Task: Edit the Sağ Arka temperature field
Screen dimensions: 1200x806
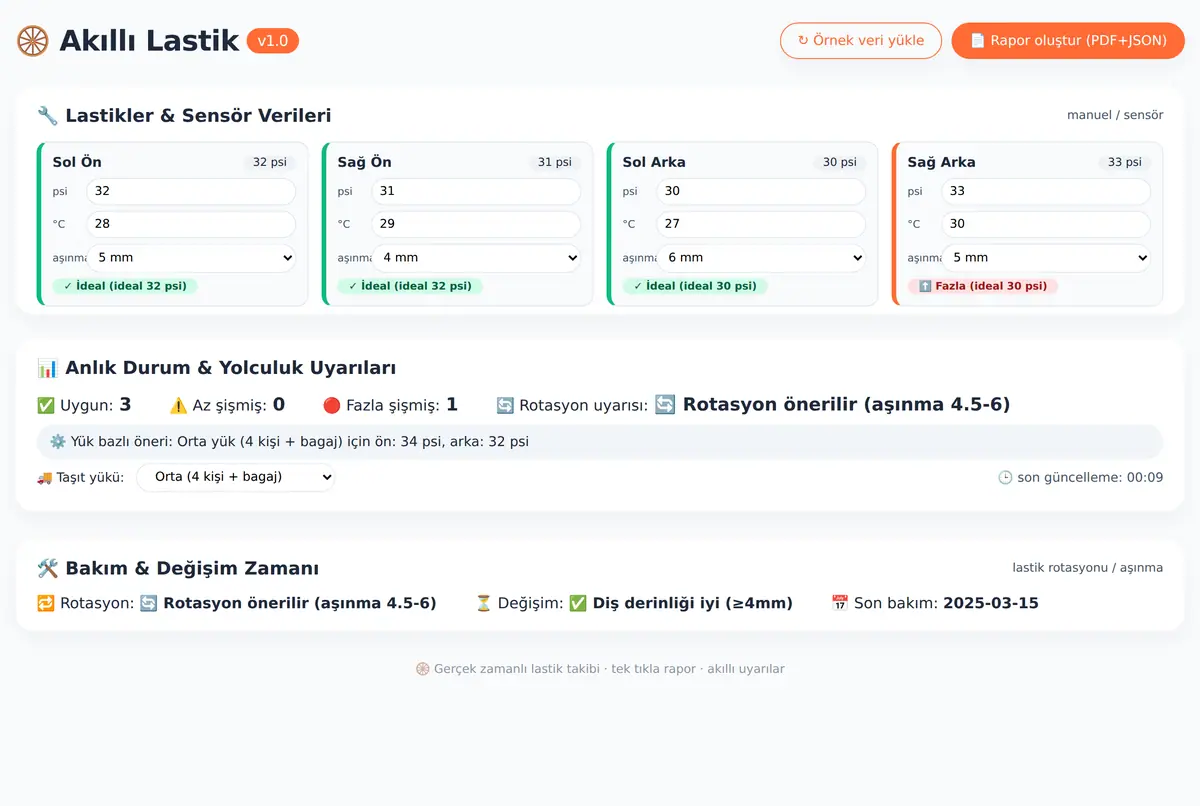Action: pyautogui.click(x=1046, y=224)
